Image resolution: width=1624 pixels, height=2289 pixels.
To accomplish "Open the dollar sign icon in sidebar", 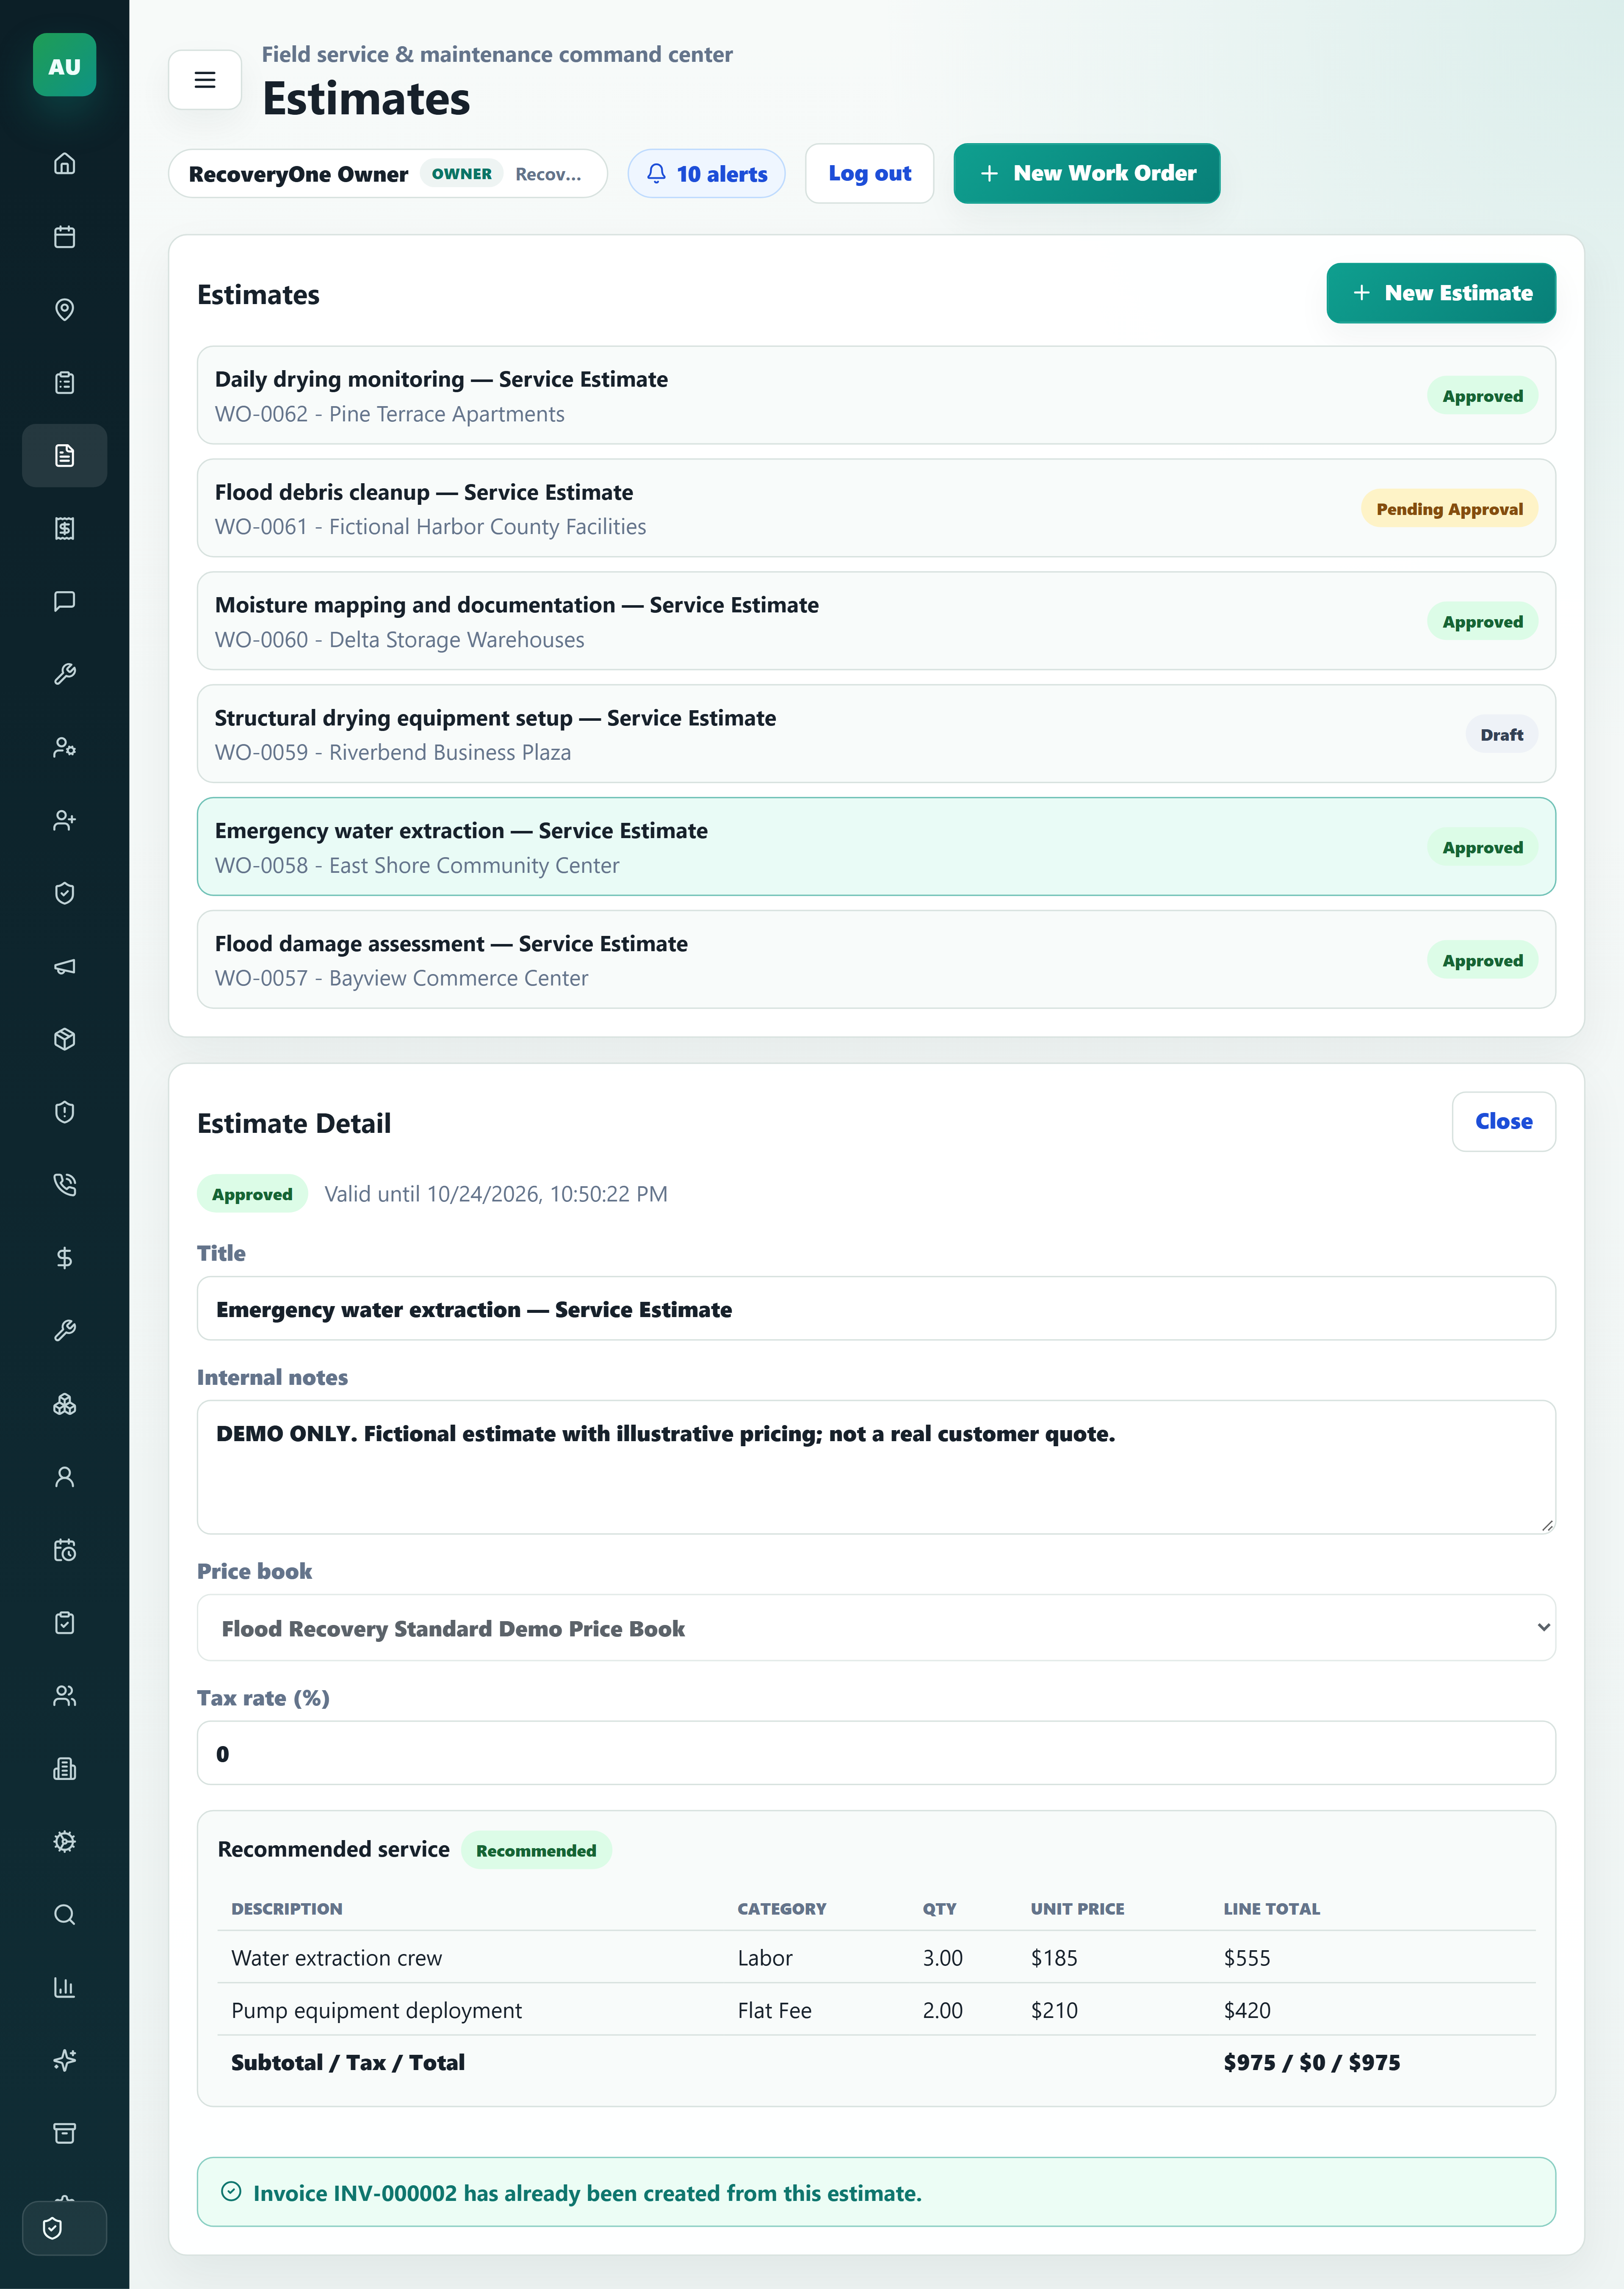I will (x=64, y=1258).
